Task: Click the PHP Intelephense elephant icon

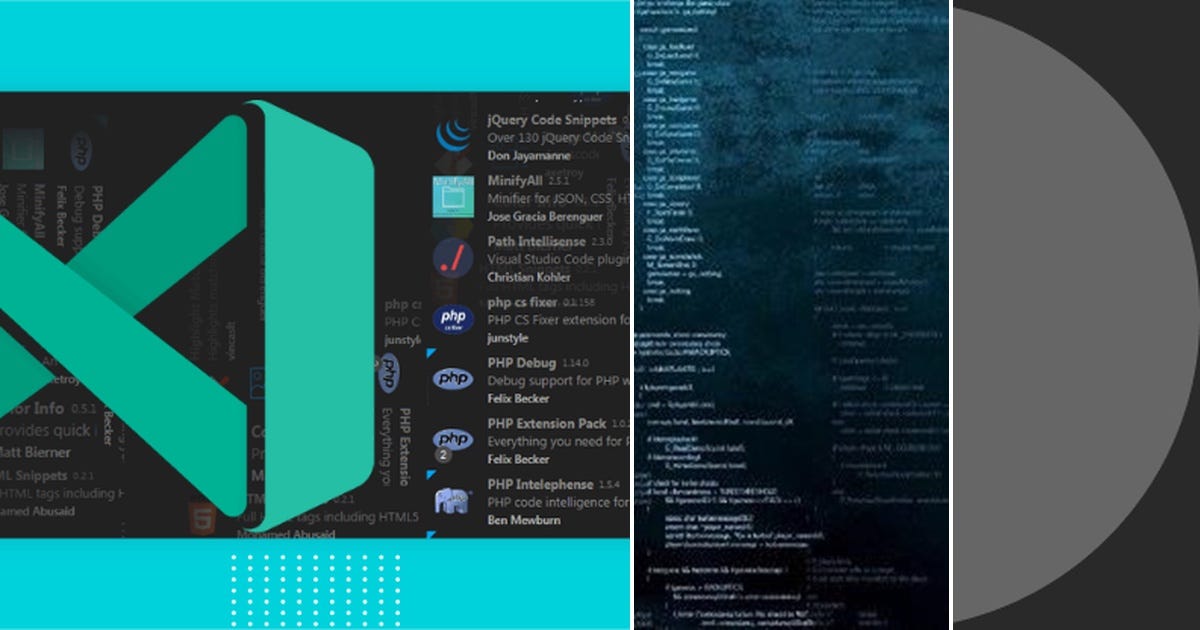Action: point(451,501)
